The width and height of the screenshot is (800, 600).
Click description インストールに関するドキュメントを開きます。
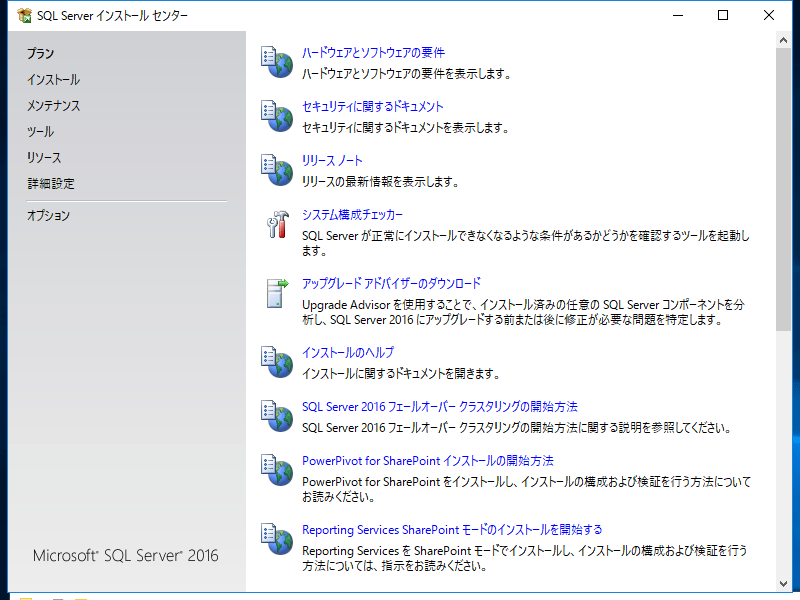pos(402,374)
